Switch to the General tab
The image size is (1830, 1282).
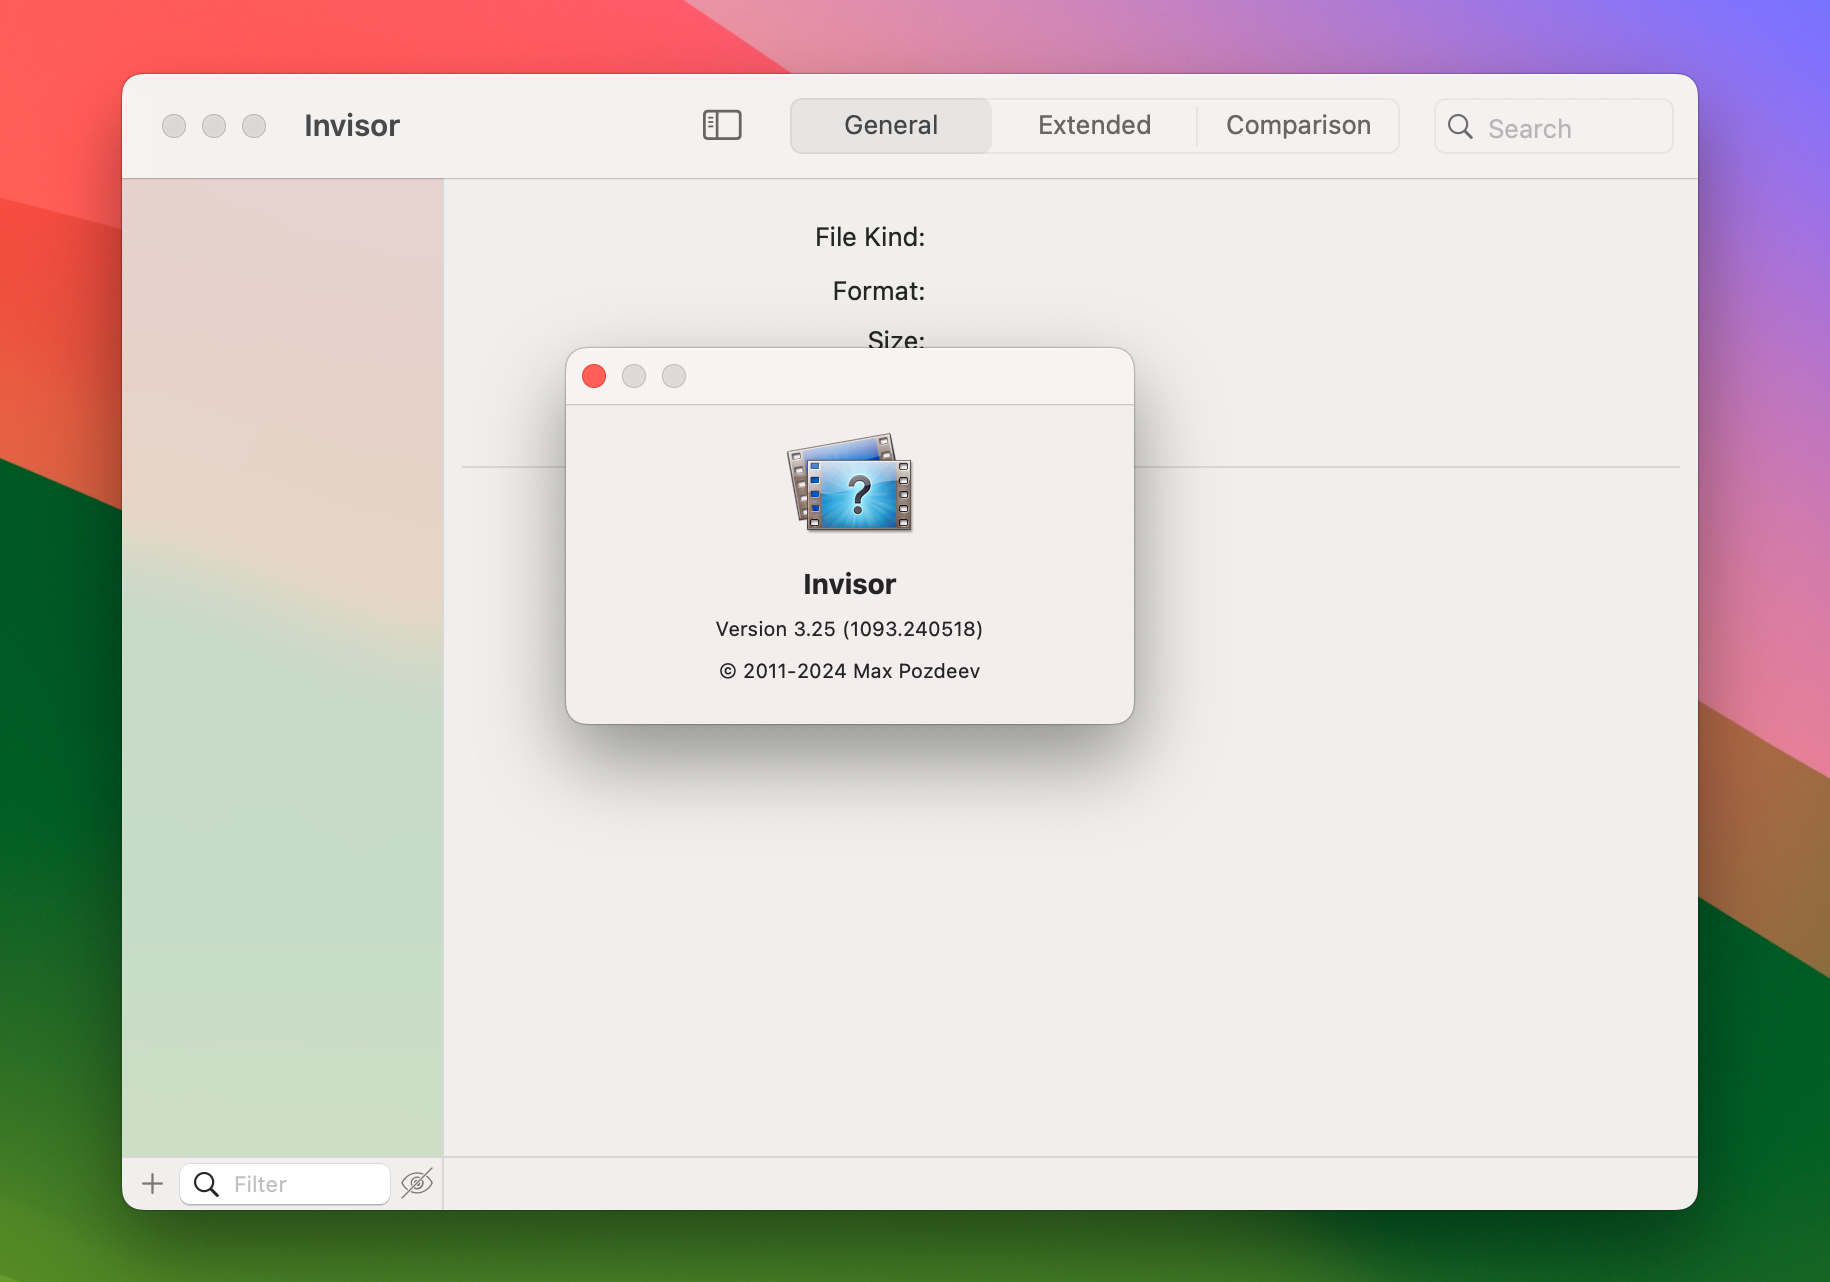point(891,125)
